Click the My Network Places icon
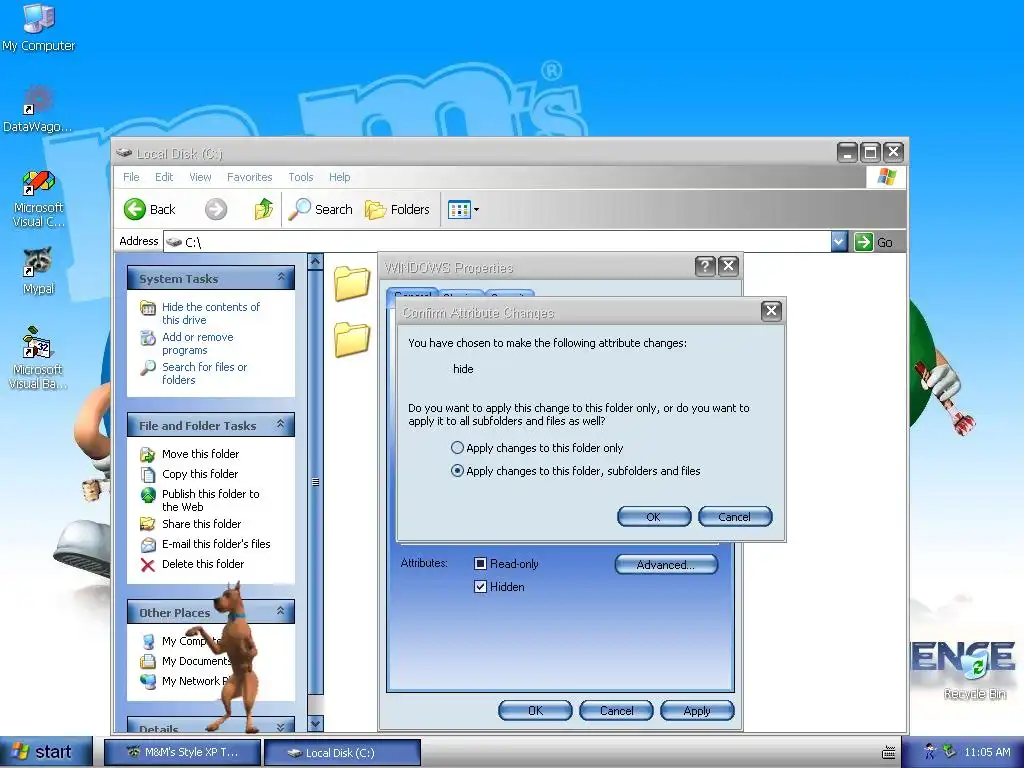Viewport: 1024px width, 768px height. pos(148,681)
